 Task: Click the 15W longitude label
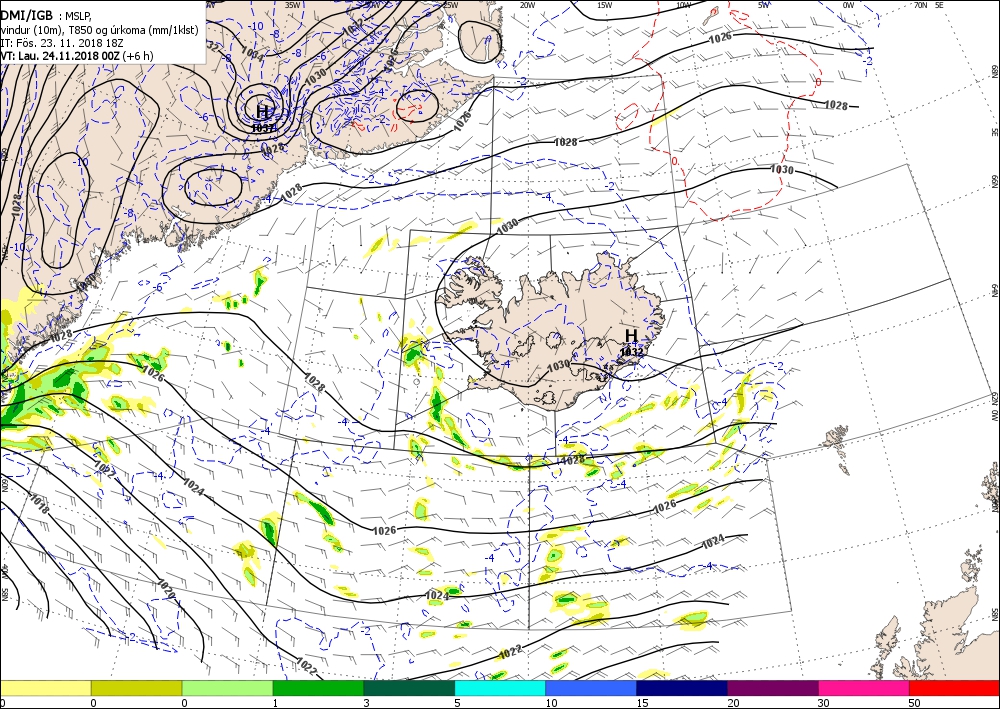point(605,5)
